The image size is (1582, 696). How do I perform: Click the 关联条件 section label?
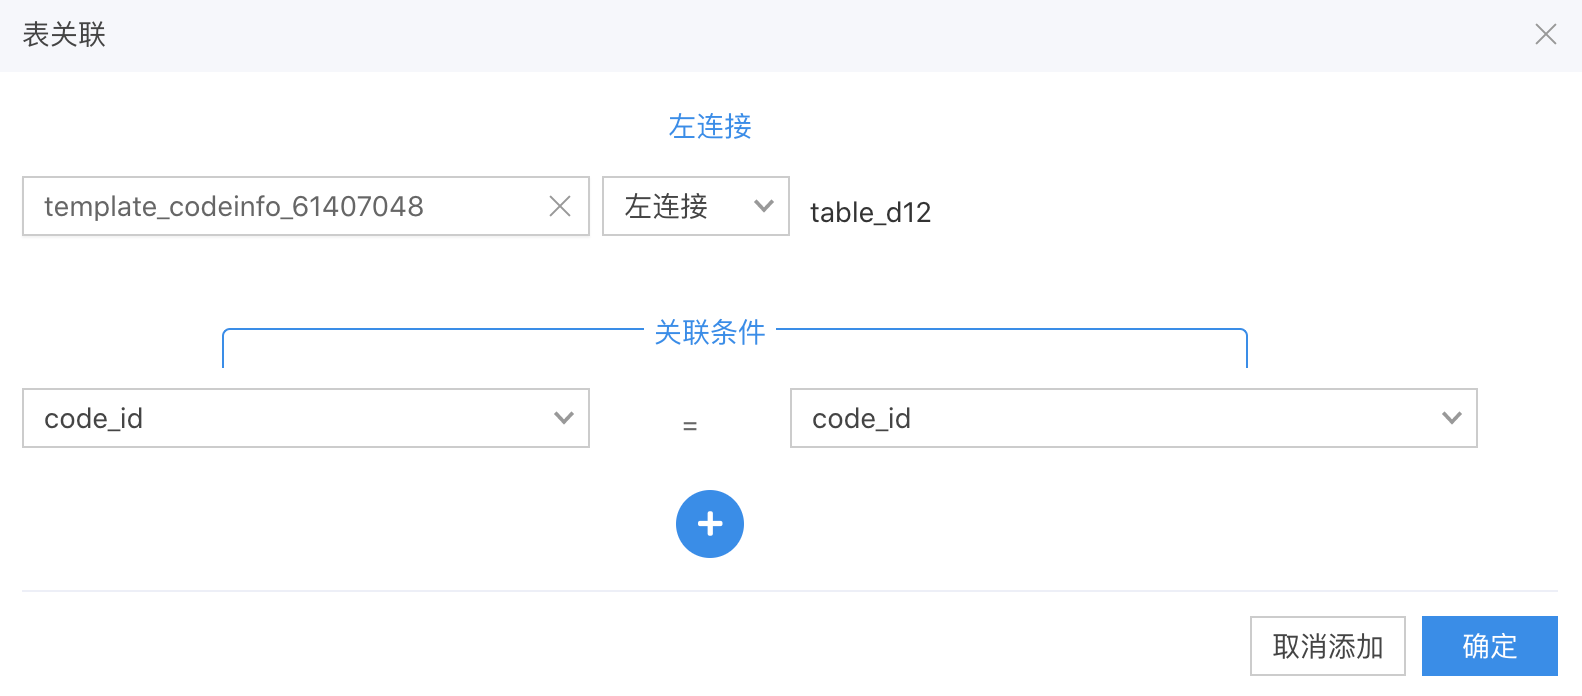coord(710,332)
